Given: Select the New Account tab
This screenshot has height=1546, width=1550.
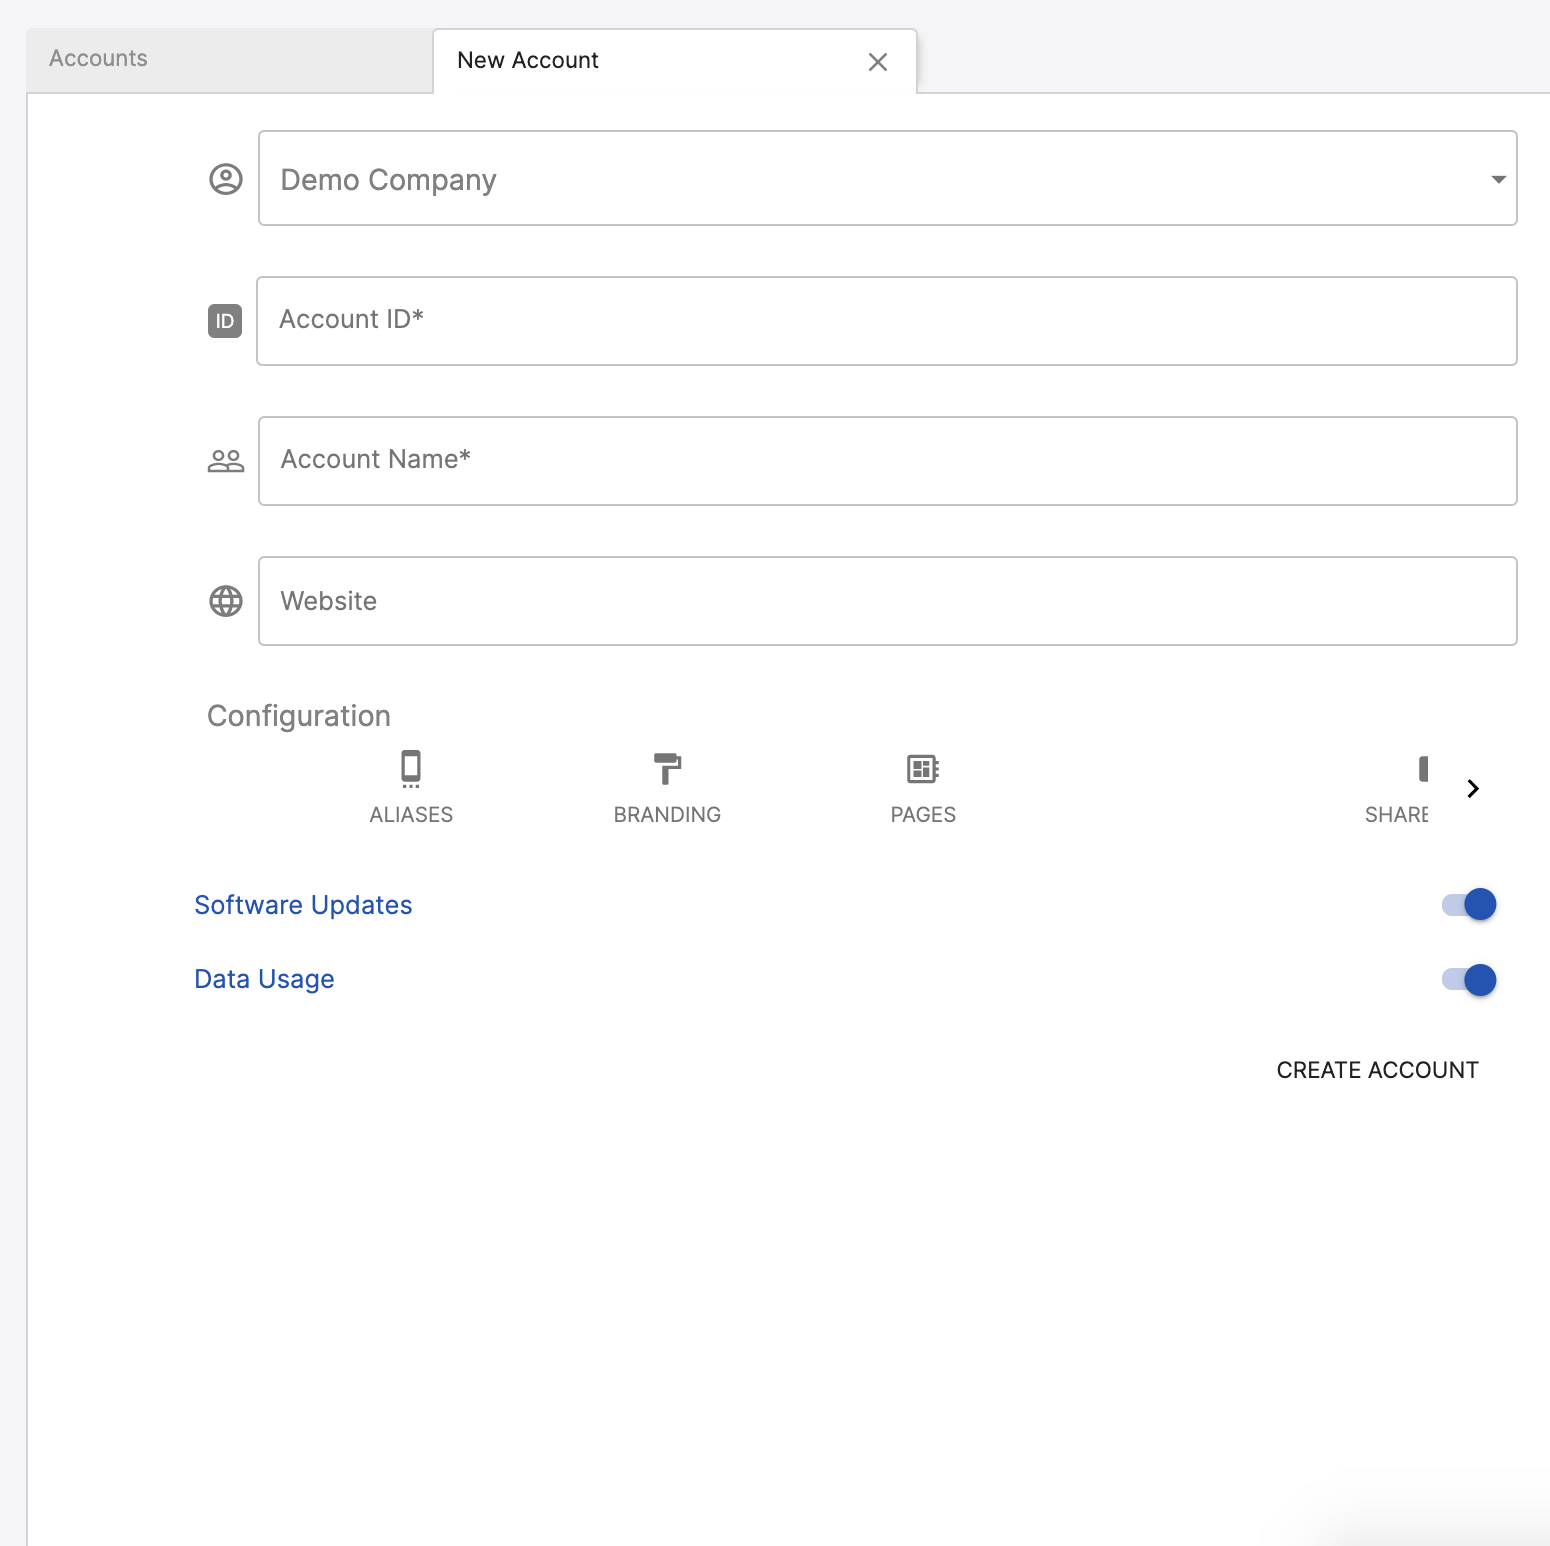Looking at the screenshot, I should tap(675, 61).
